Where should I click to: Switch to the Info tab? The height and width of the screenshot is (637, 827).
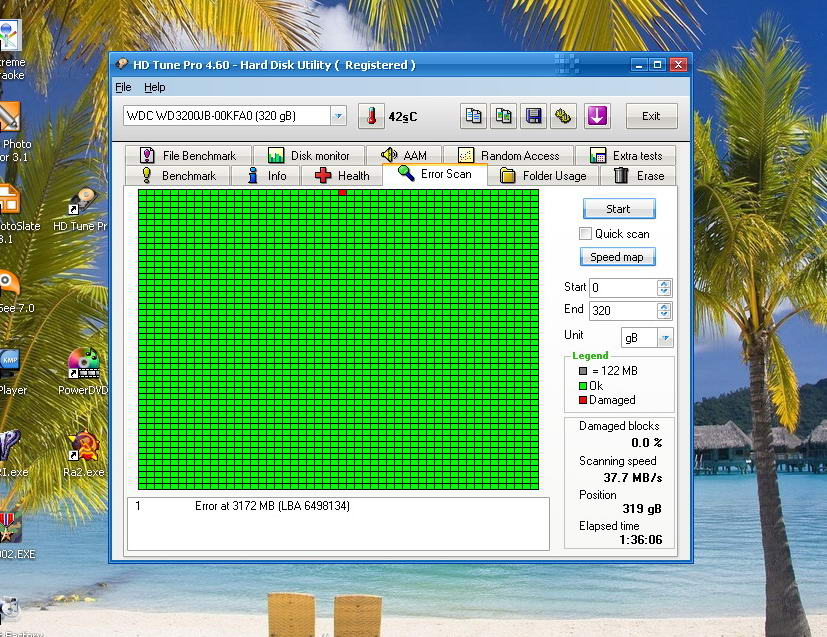(266, 176)
